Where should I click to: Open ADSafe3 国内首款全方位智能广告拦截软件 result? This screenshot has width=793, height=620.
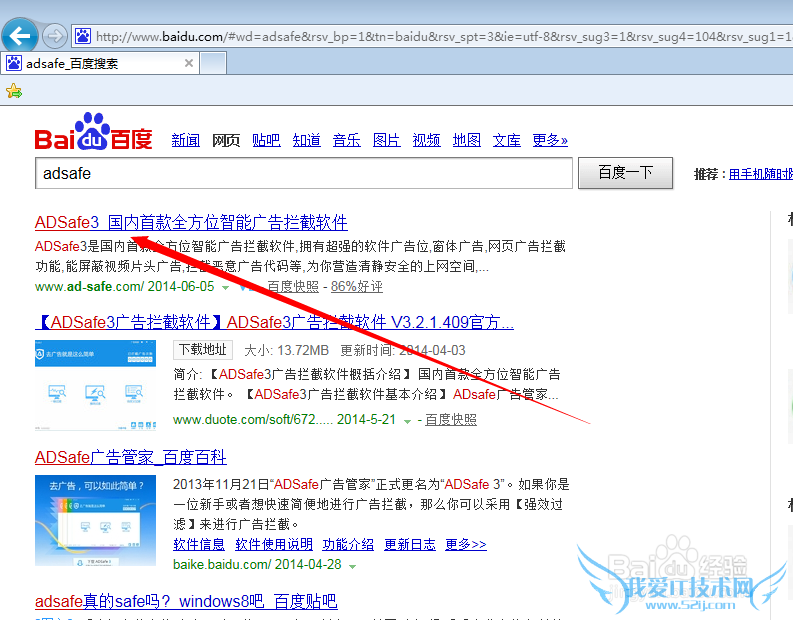coord(191,223)
